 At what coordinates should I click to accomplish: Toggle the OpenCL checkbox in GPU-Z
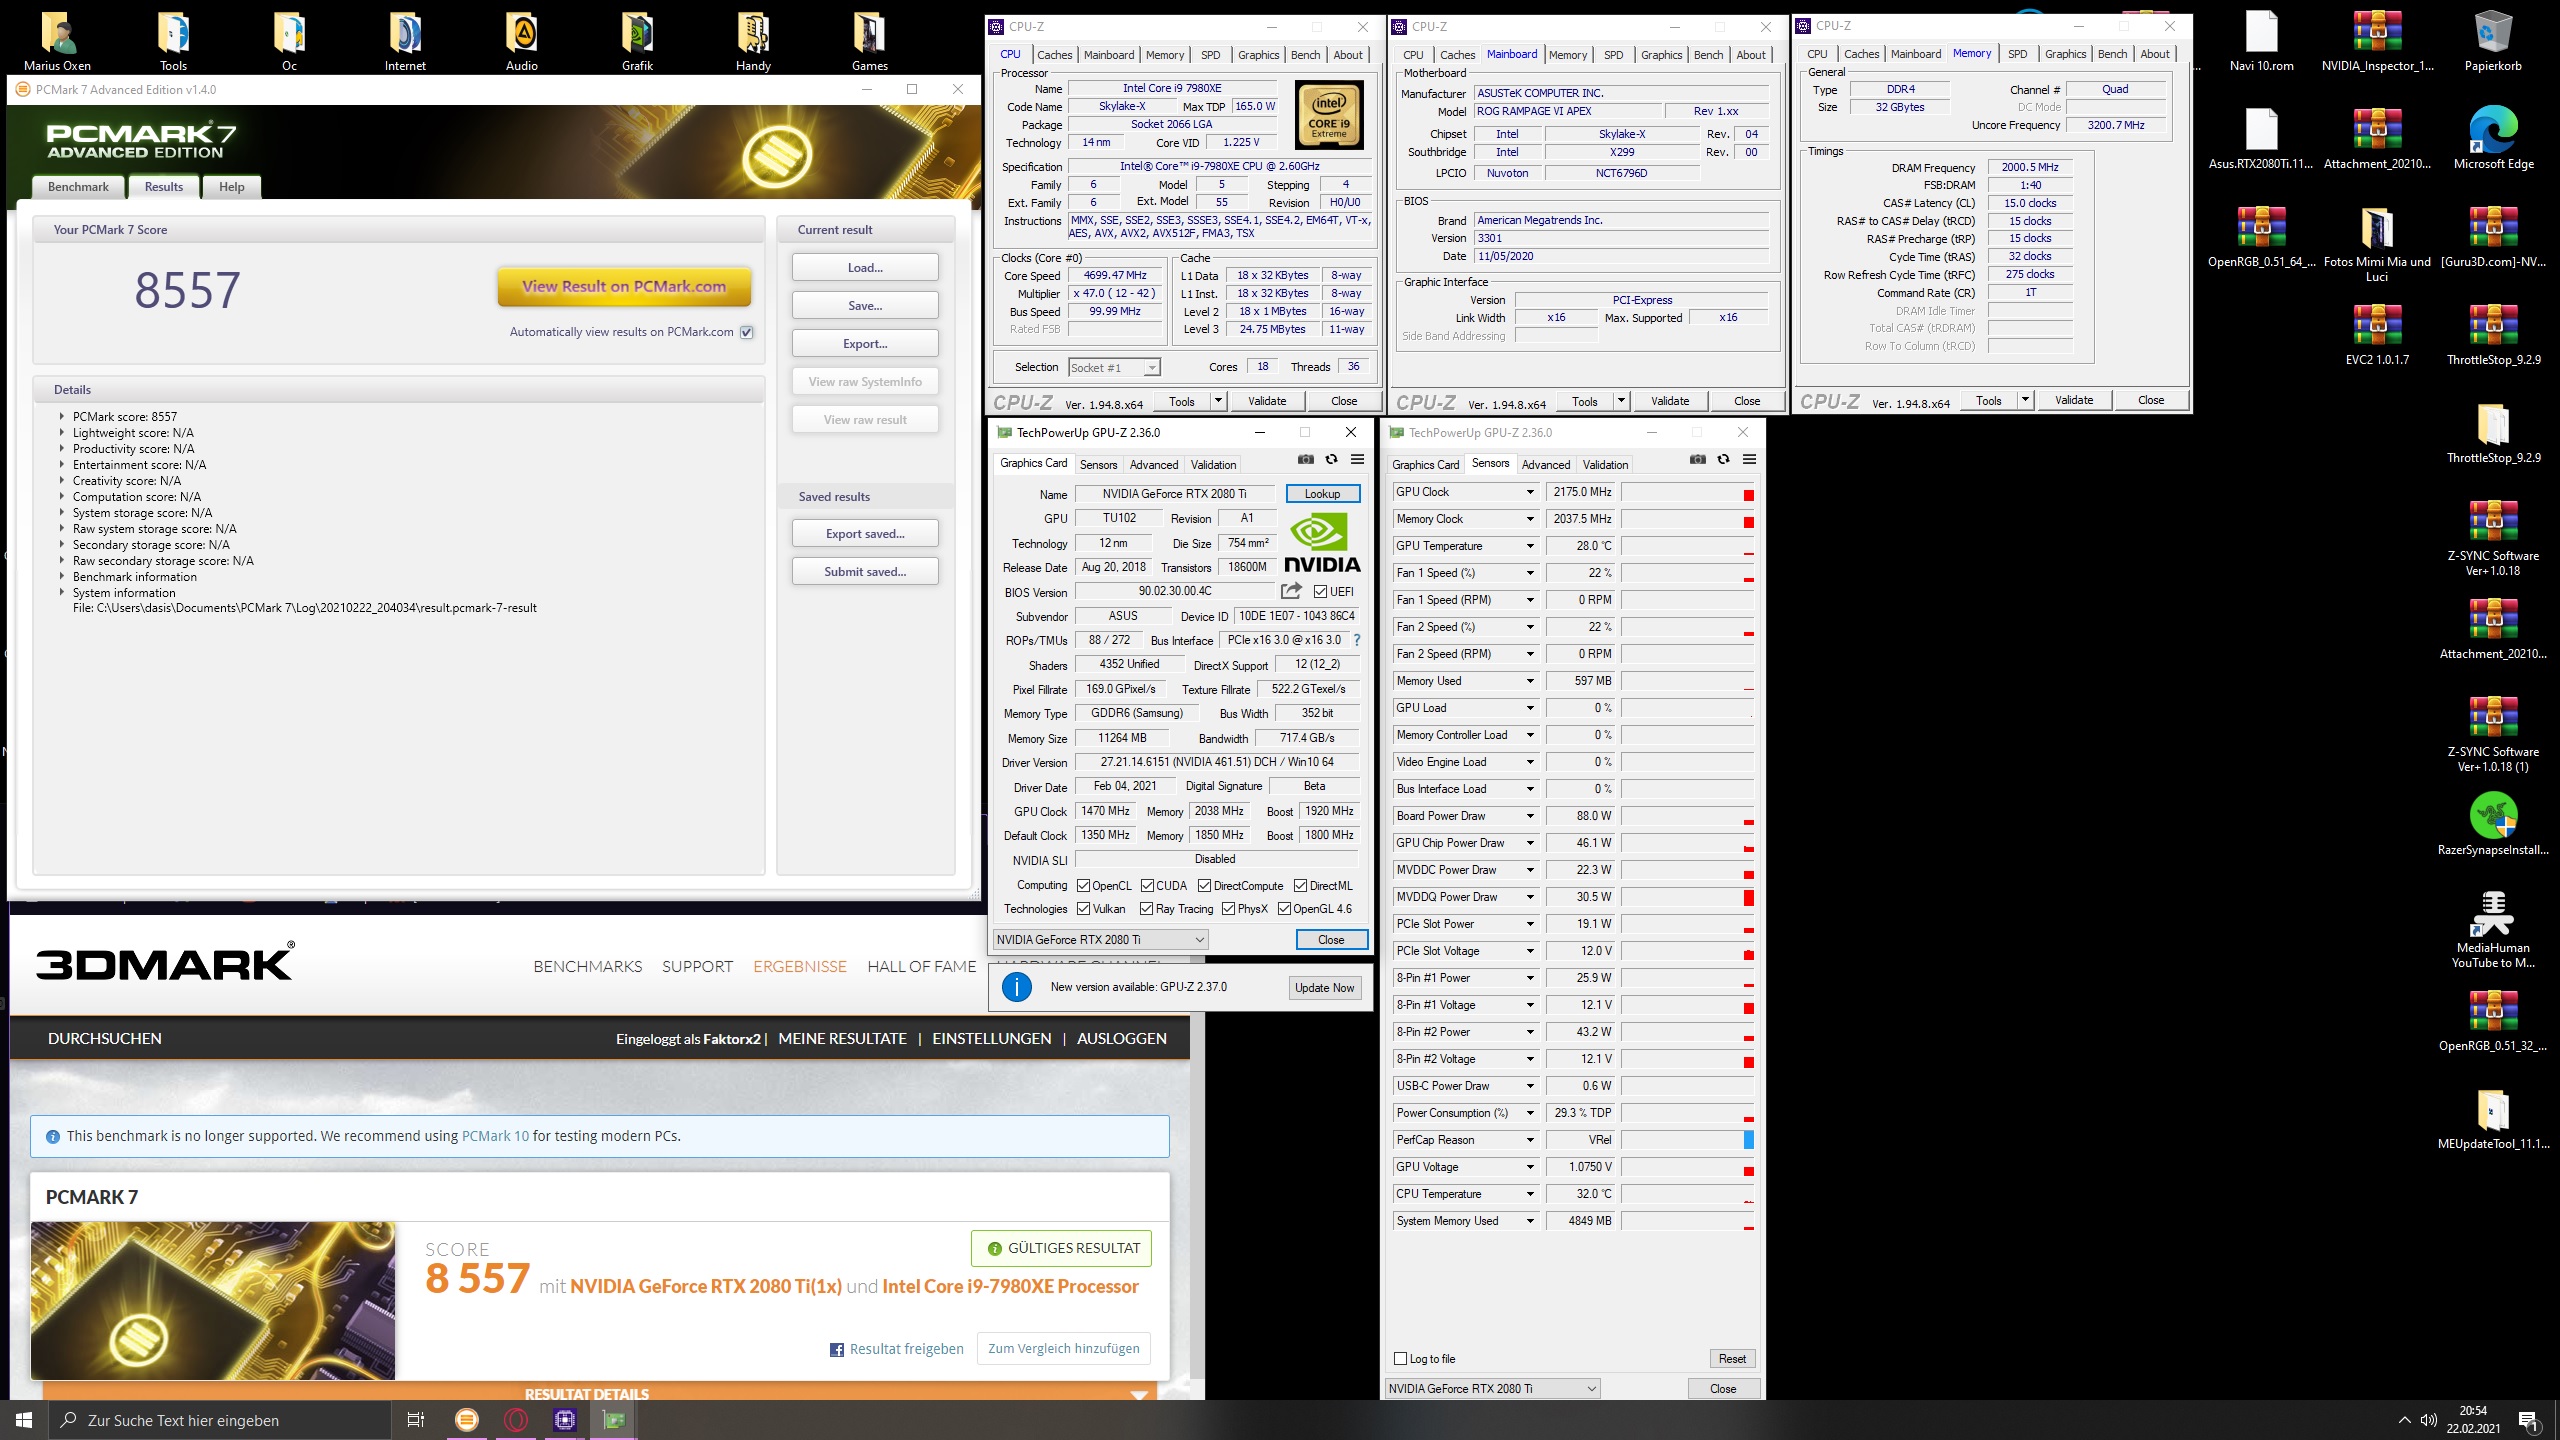pos(1083,886)
